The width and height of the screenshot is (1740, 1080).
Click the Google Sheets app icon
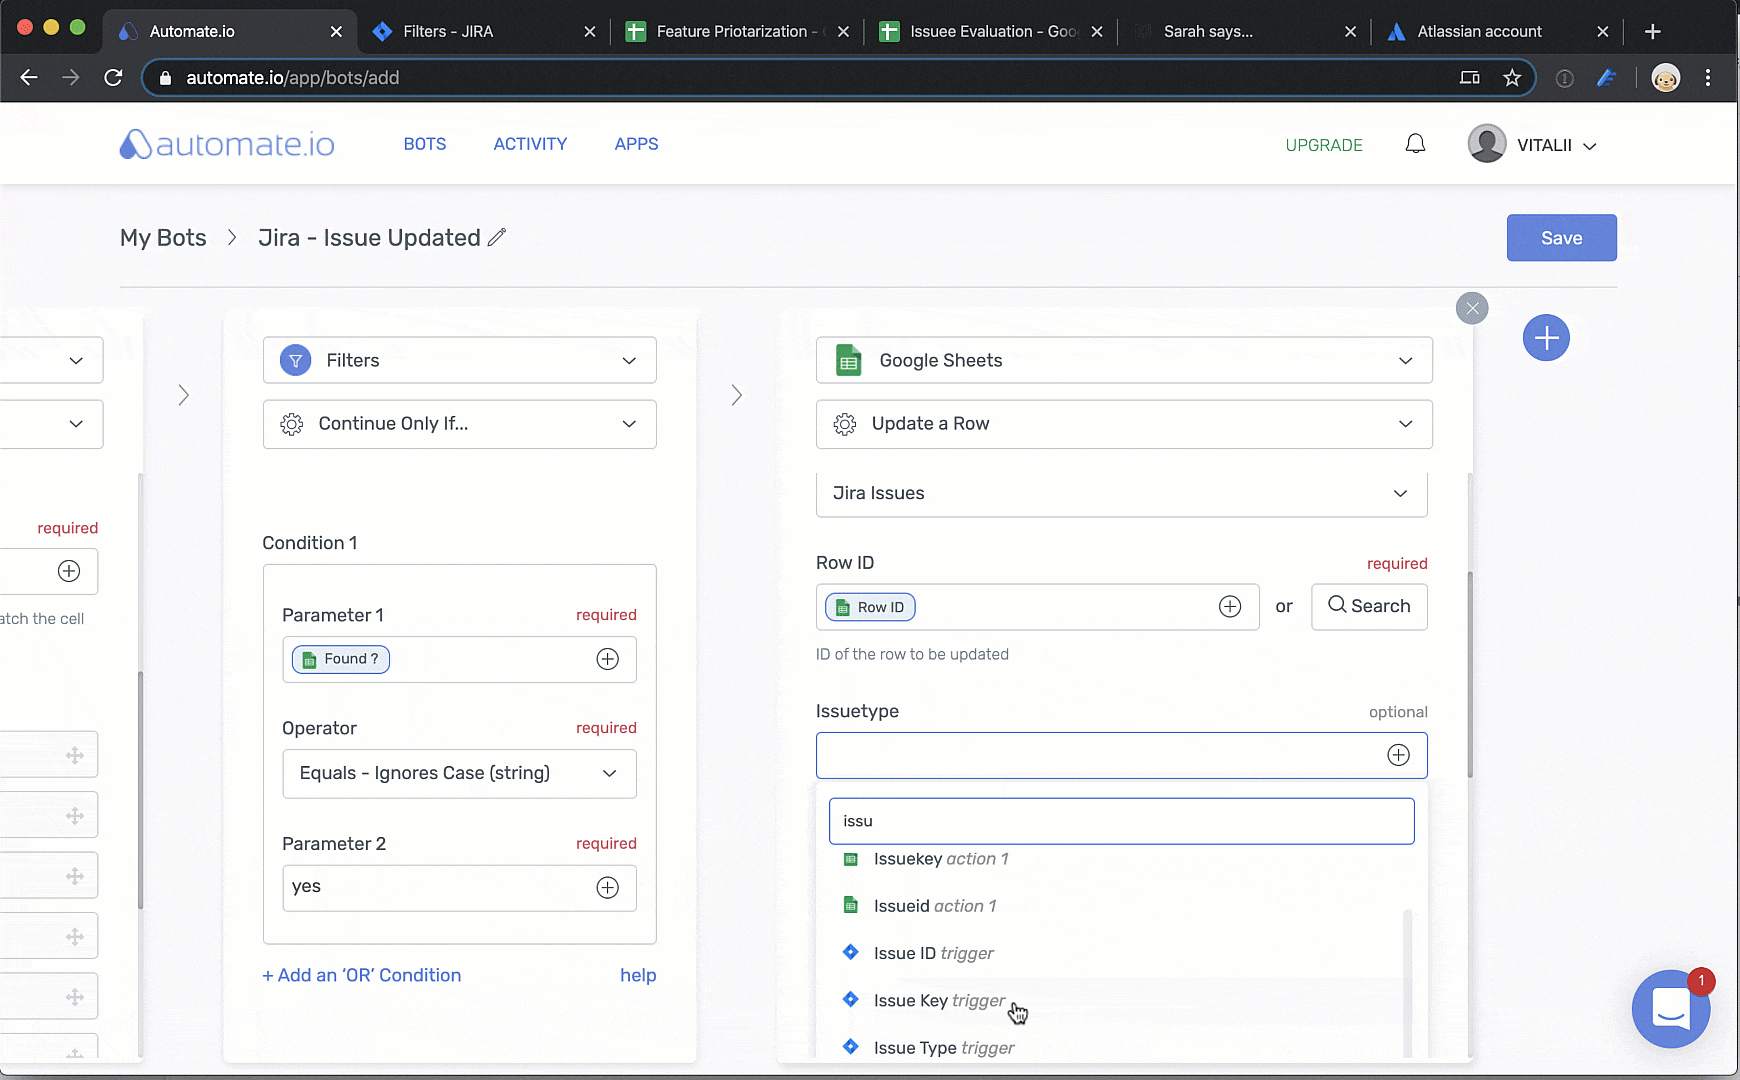coord(848,360)
